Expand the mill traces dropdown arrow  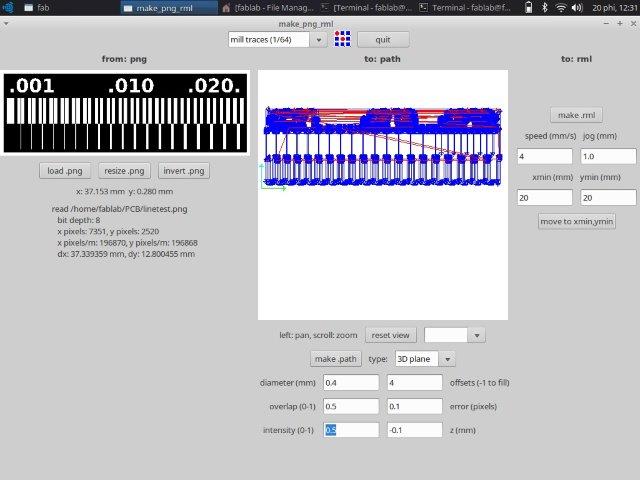click(318, 40)
